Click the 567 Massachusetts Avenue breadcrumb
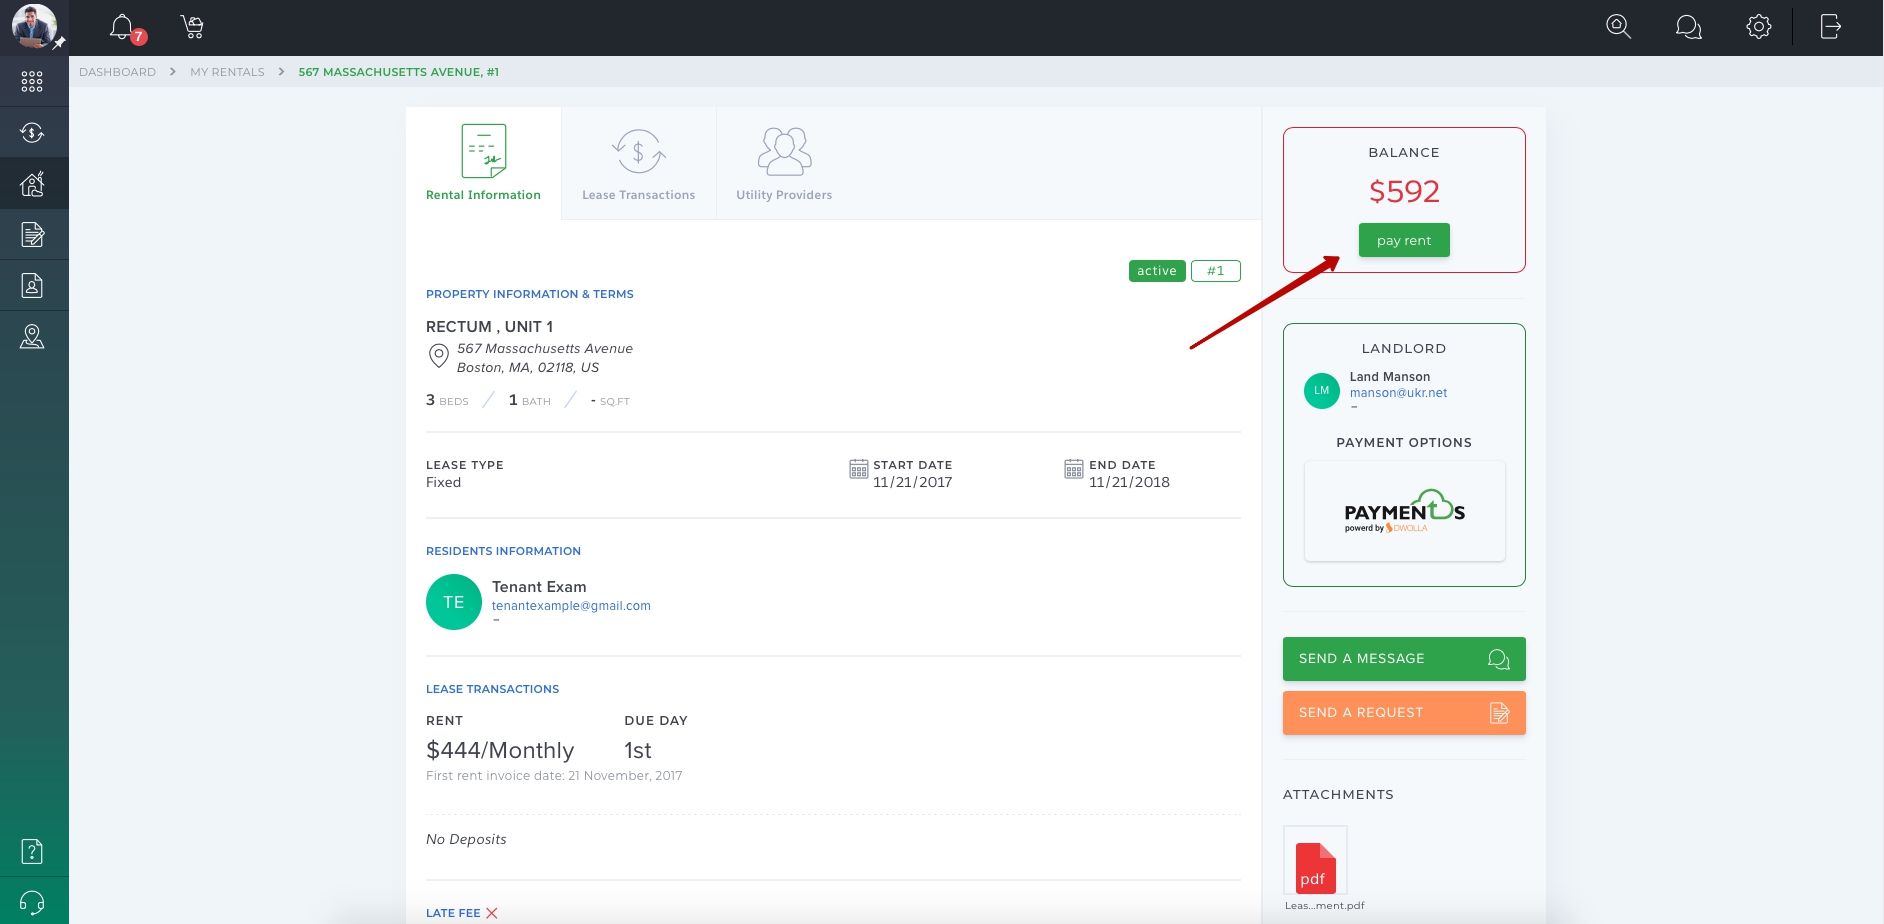The height and width of the screenshot is (924, 1884). [398, 72]
